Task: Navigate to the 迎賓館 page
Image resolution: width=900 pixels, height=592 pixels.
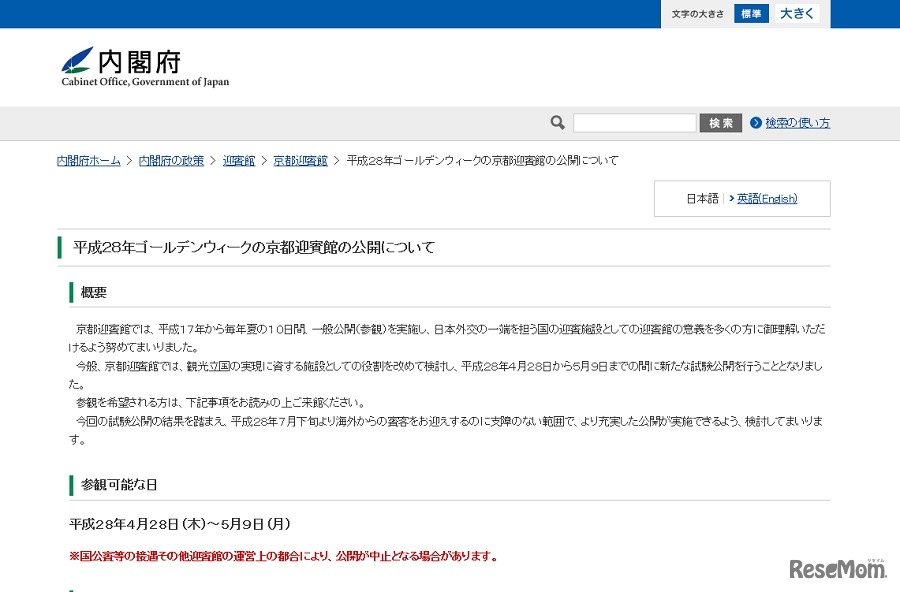Action: click(x=238, y=159)
